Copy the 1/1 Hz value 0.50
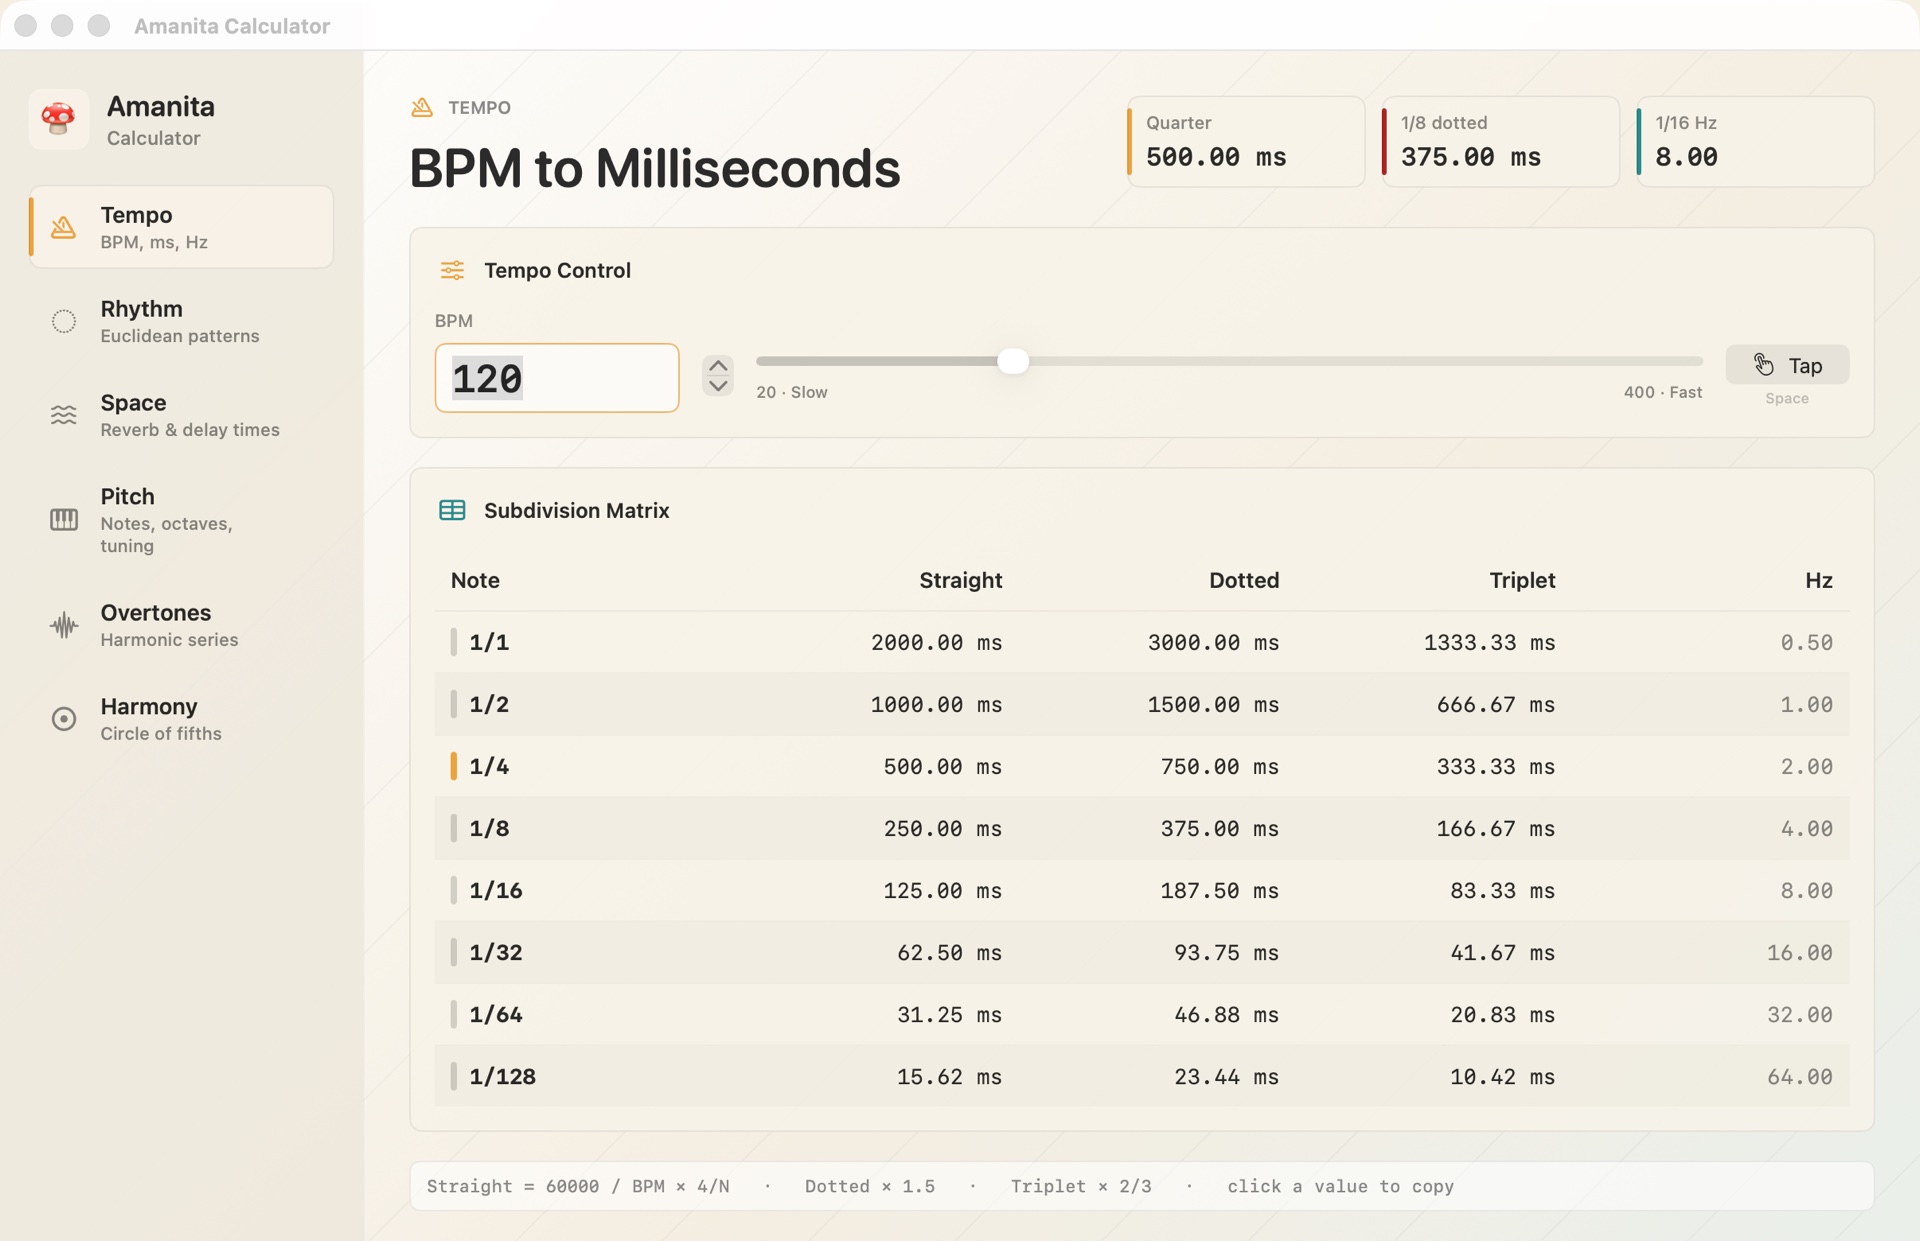 coord(1806,643)
